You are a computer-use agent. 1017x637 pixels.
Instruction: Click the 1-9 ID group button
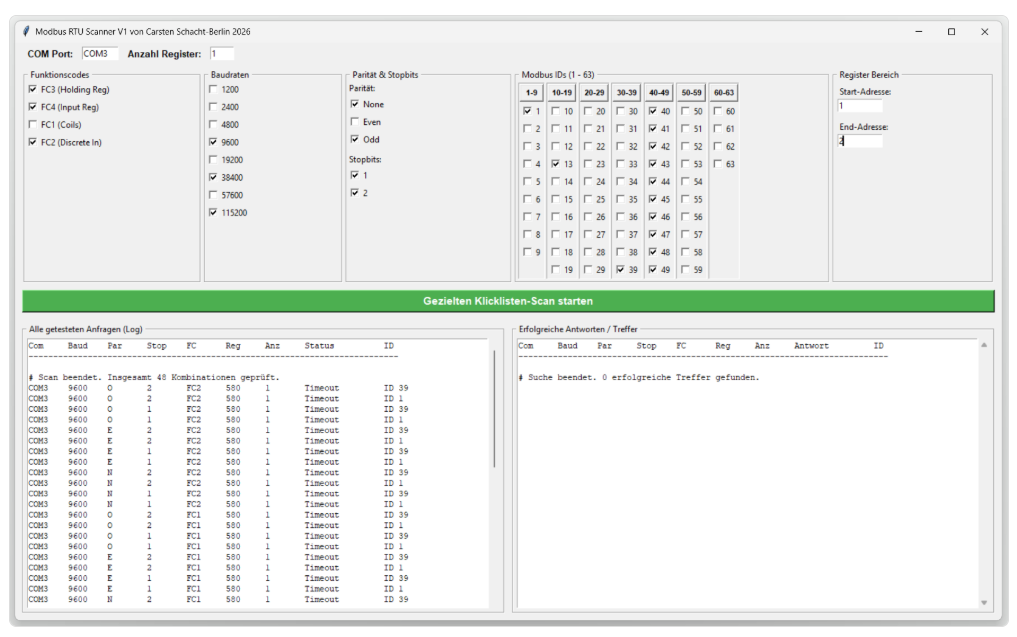(x=531, y=93)
